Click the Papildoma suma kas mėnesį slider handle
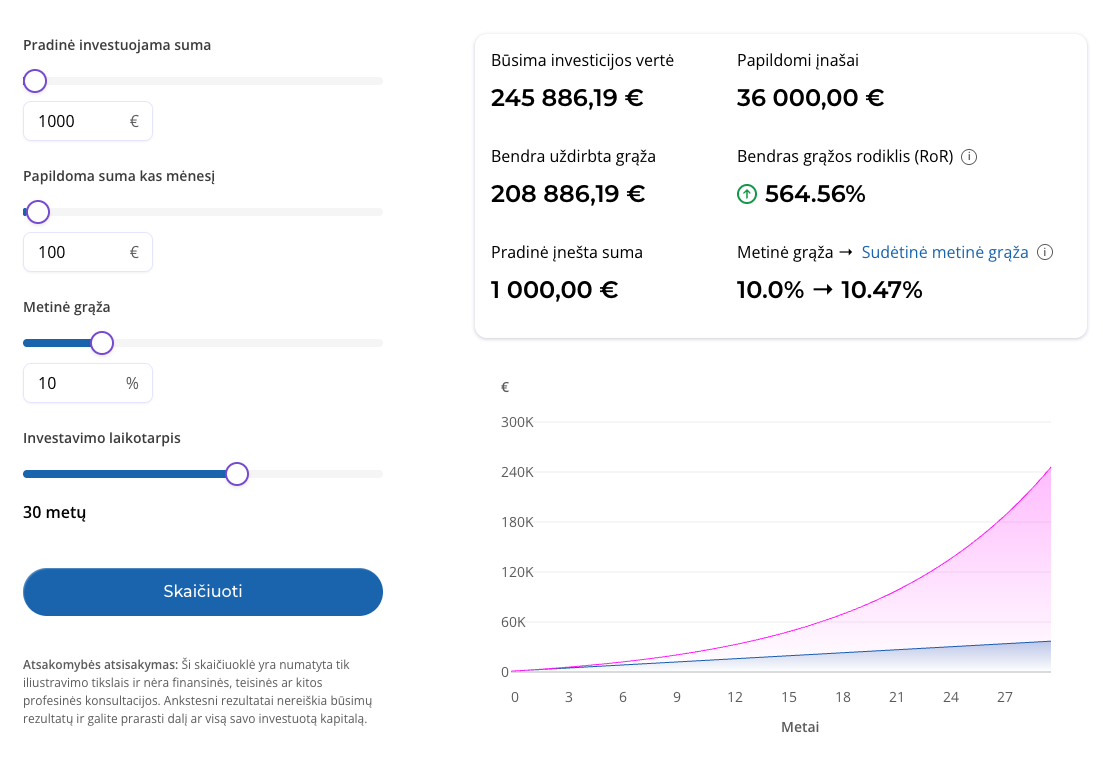This screenshot has height=757, width=1103. click(38, 212)
